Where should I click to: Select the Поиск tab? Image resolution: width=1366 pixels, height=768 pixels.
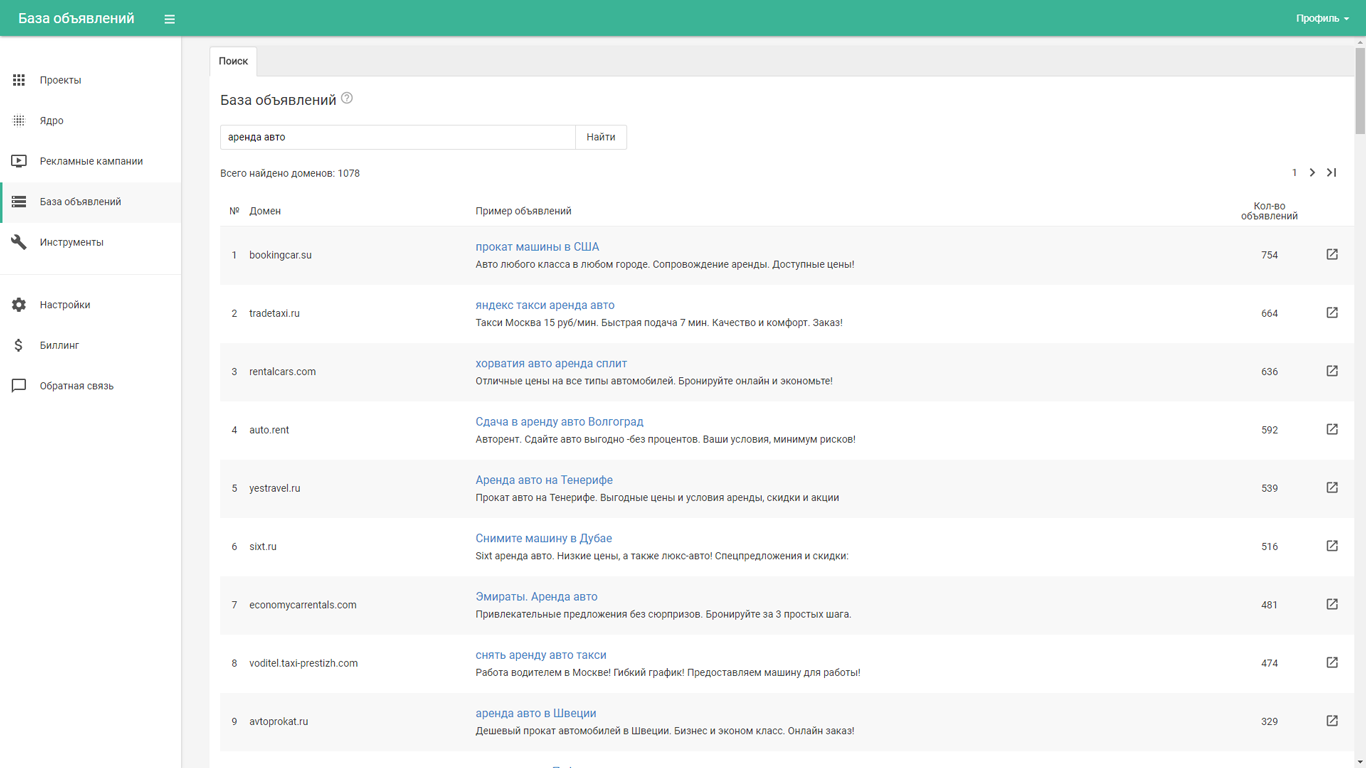[233, 61]
